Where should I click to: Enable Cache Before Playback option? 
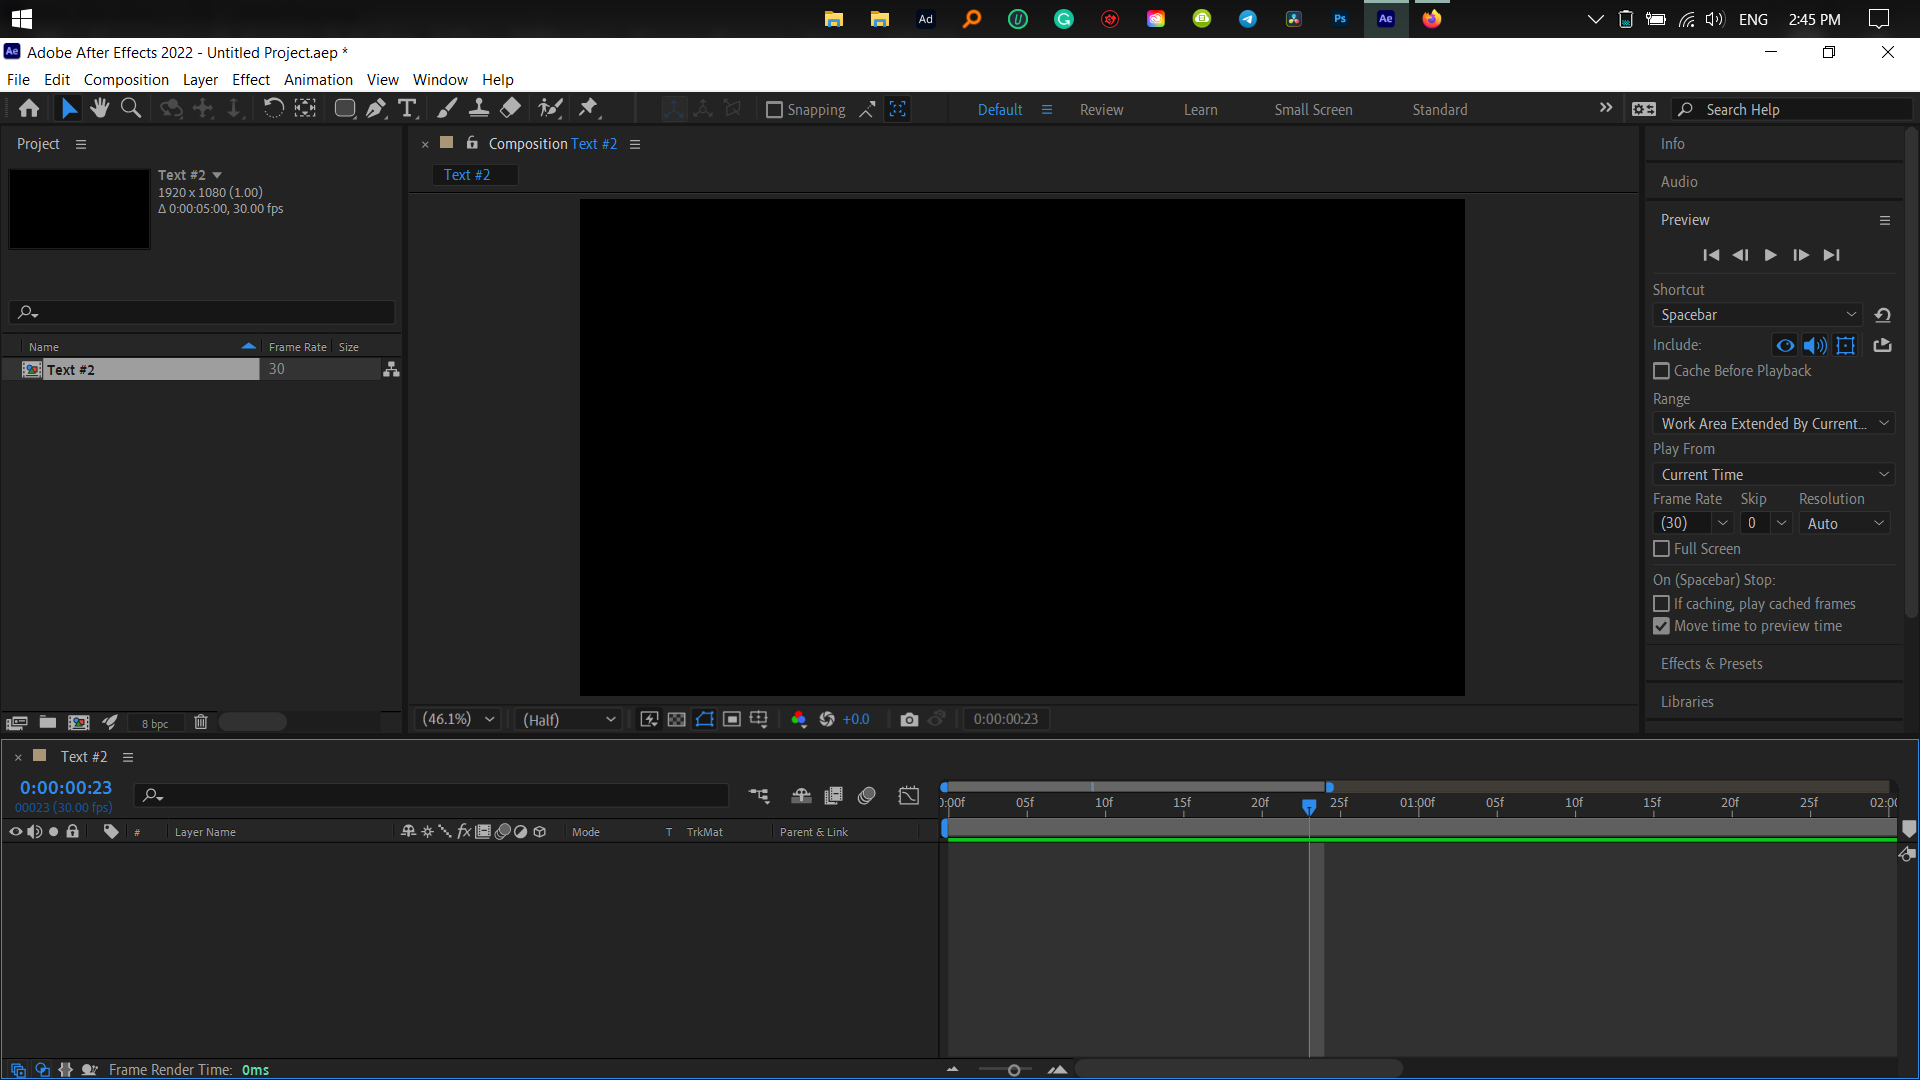click(x=1662, y=371)
